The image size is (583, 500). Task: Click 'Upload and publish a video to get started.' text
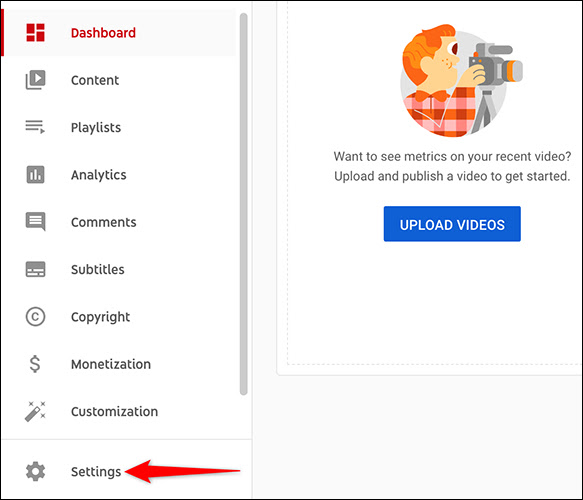tap(452, 176)
